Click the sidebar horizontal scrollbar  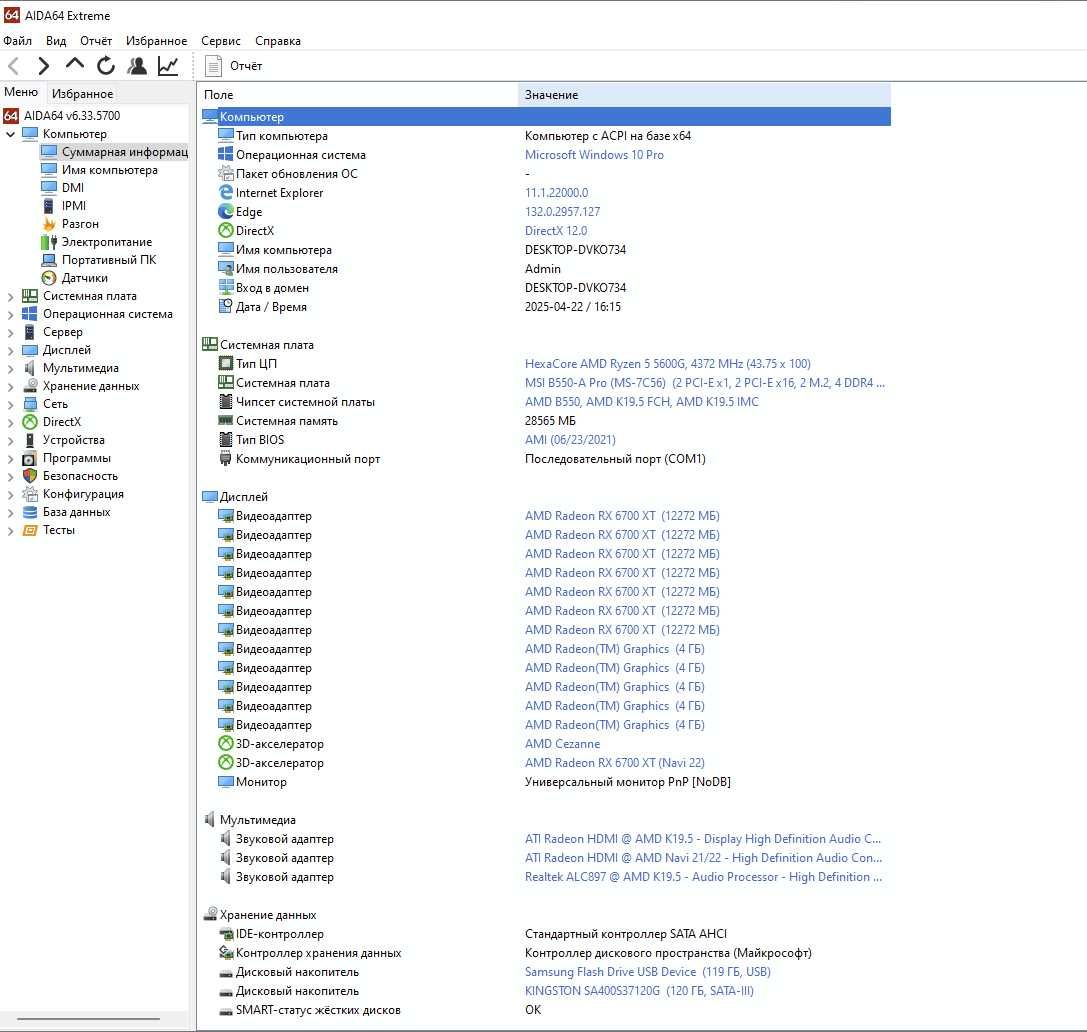tap(89, 1019)
